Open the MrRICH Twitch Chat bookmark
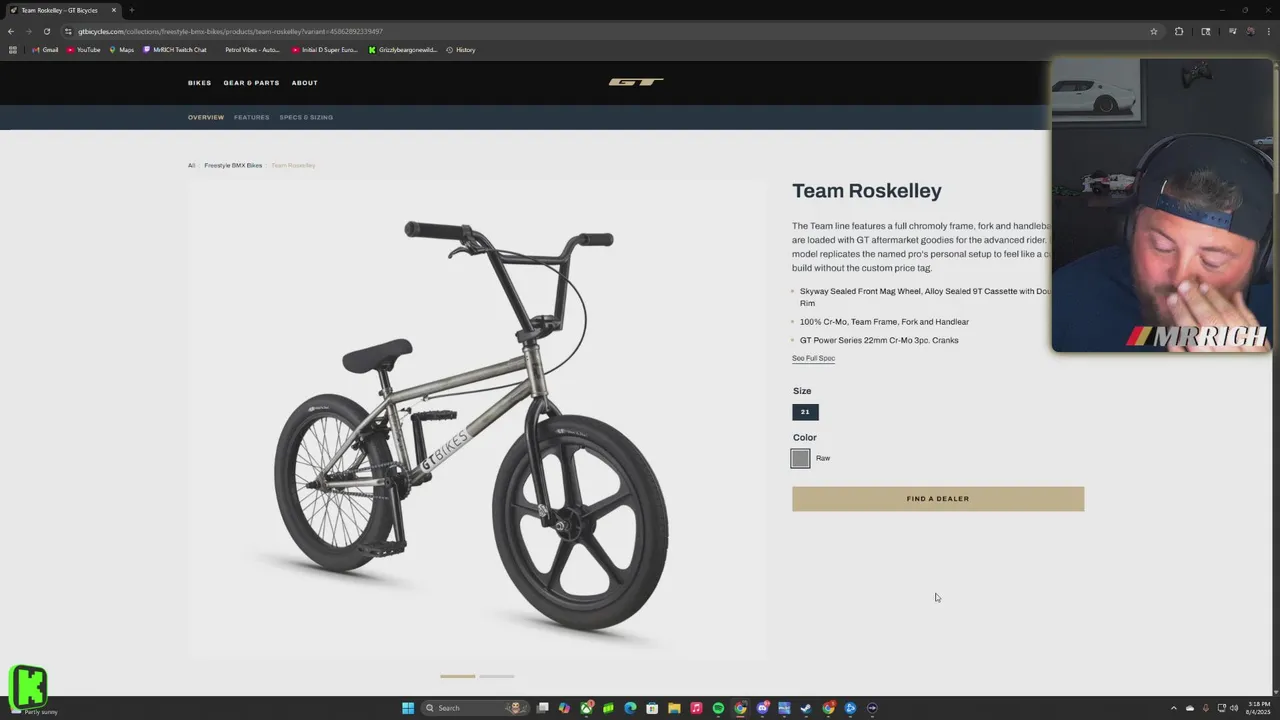 click(175, 50)
